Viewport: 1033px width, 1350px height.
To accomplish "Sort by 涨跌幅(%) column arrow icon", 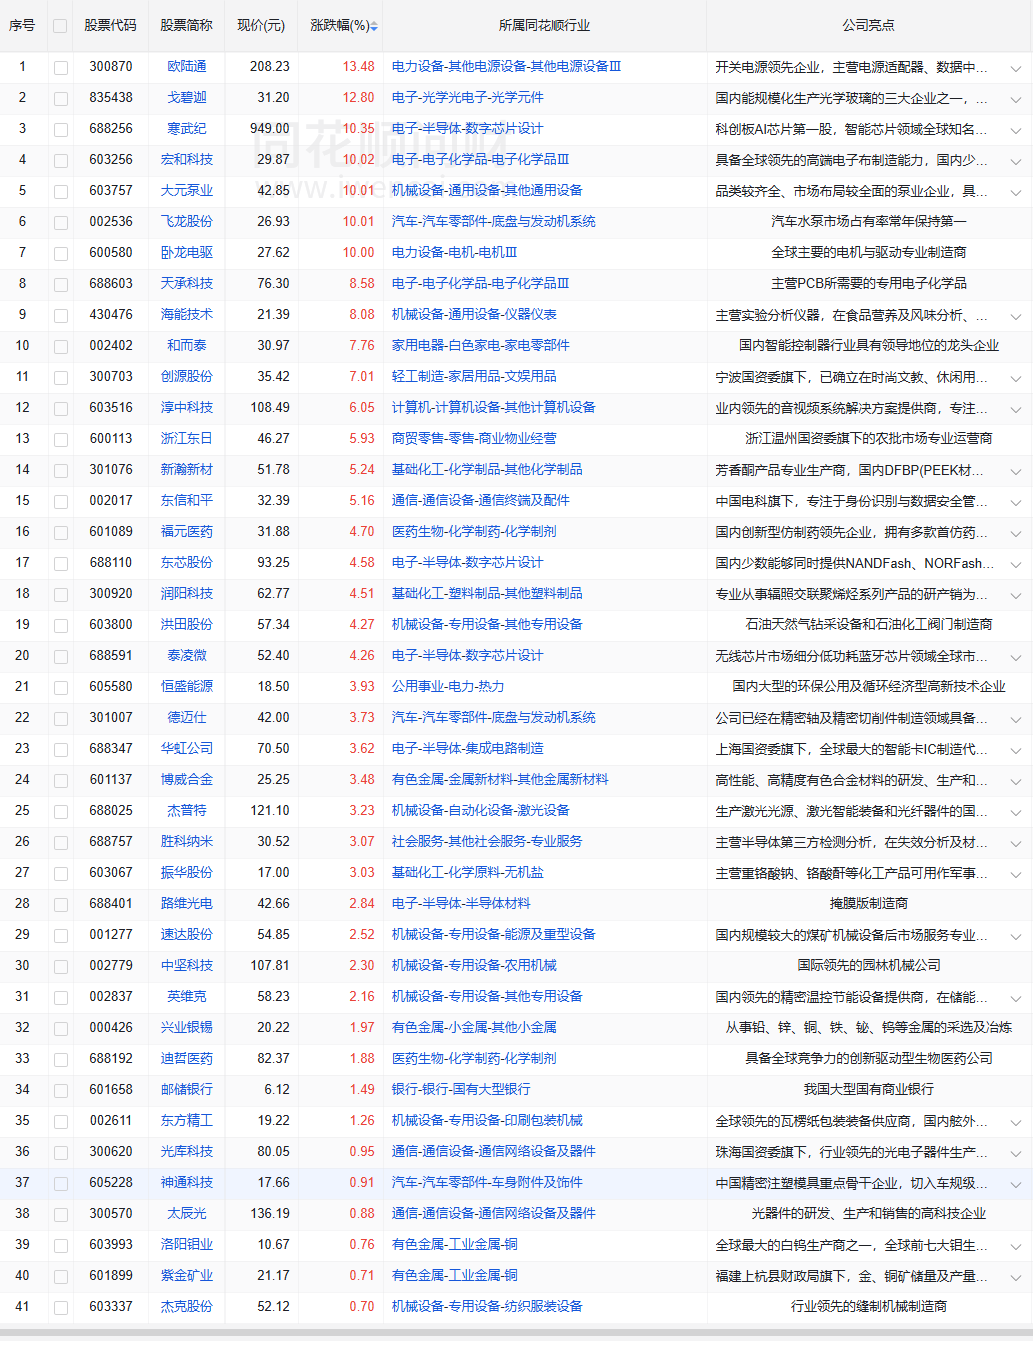I will [374, 26].
